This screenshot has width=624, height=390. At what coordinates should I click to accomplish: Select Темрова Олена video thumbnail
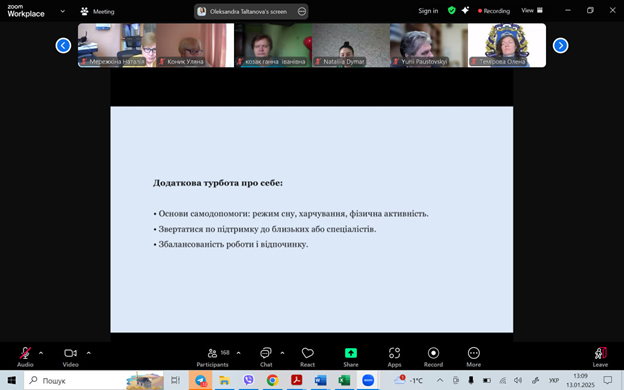507,45
